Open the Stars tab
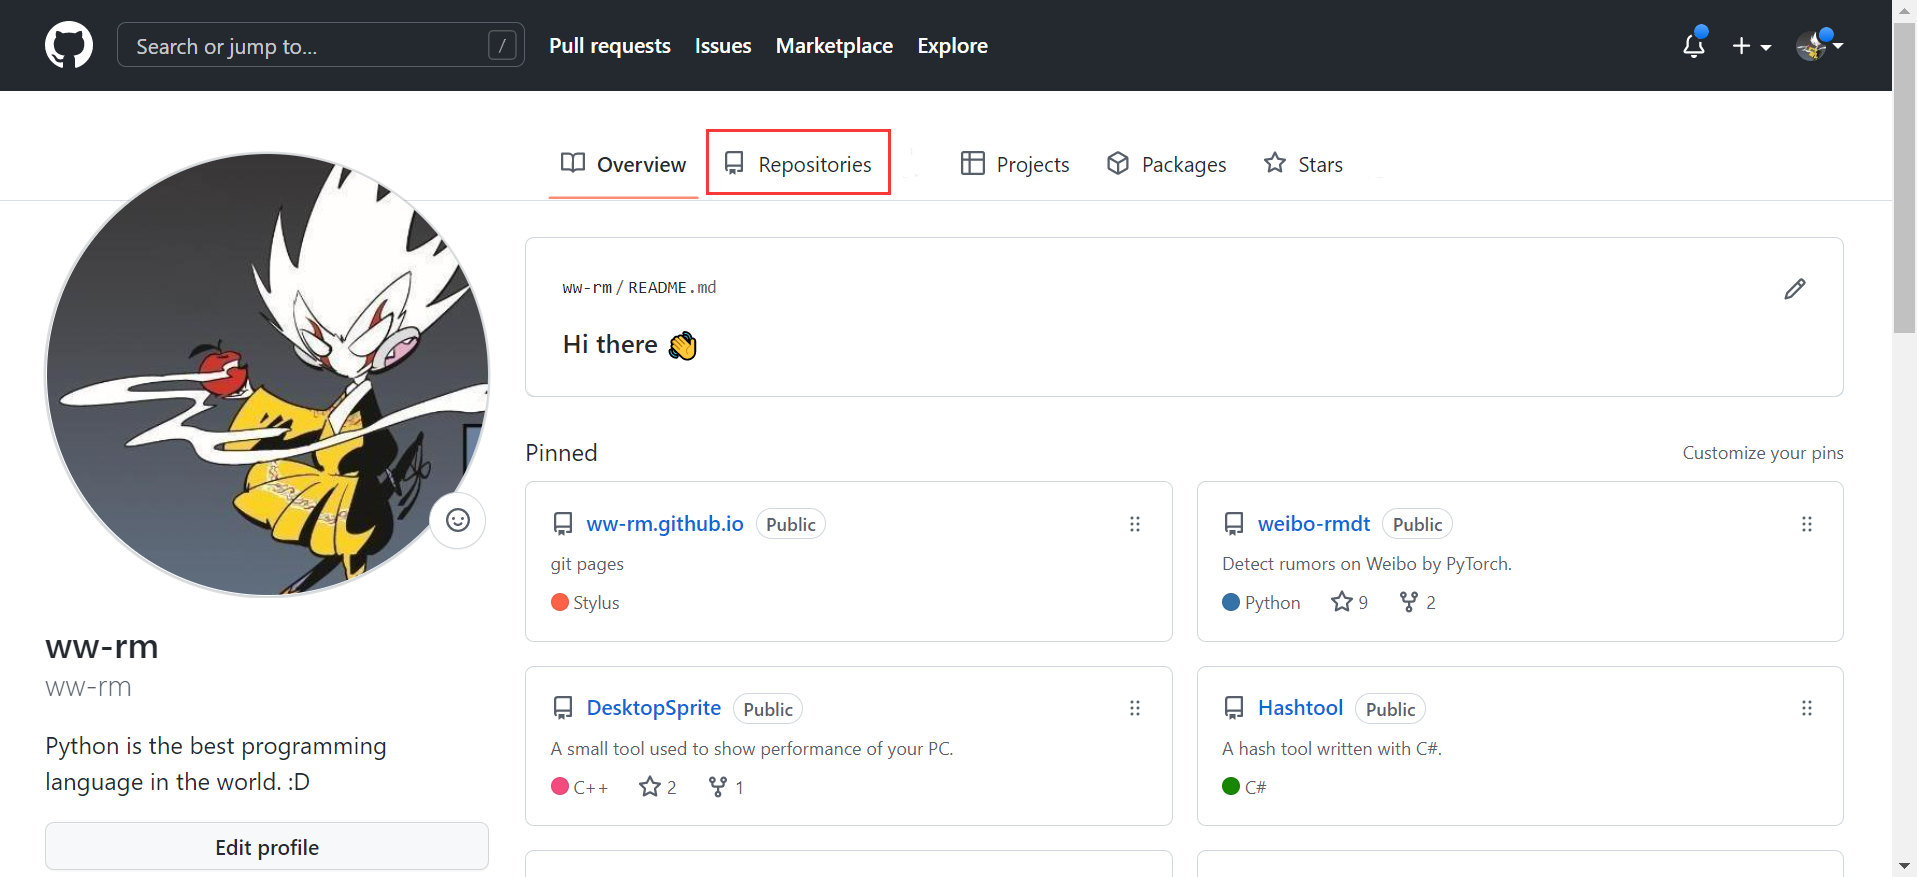The height and width of the screenshot is (877, 1917). (x=1303, y=164)
